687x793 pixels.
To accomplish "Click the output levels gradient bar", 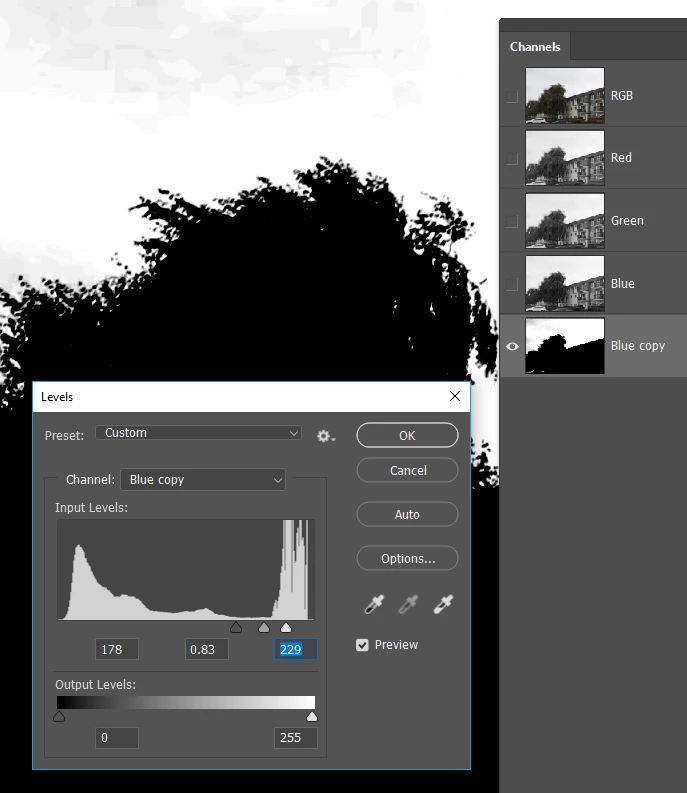I will coord(186,702).
